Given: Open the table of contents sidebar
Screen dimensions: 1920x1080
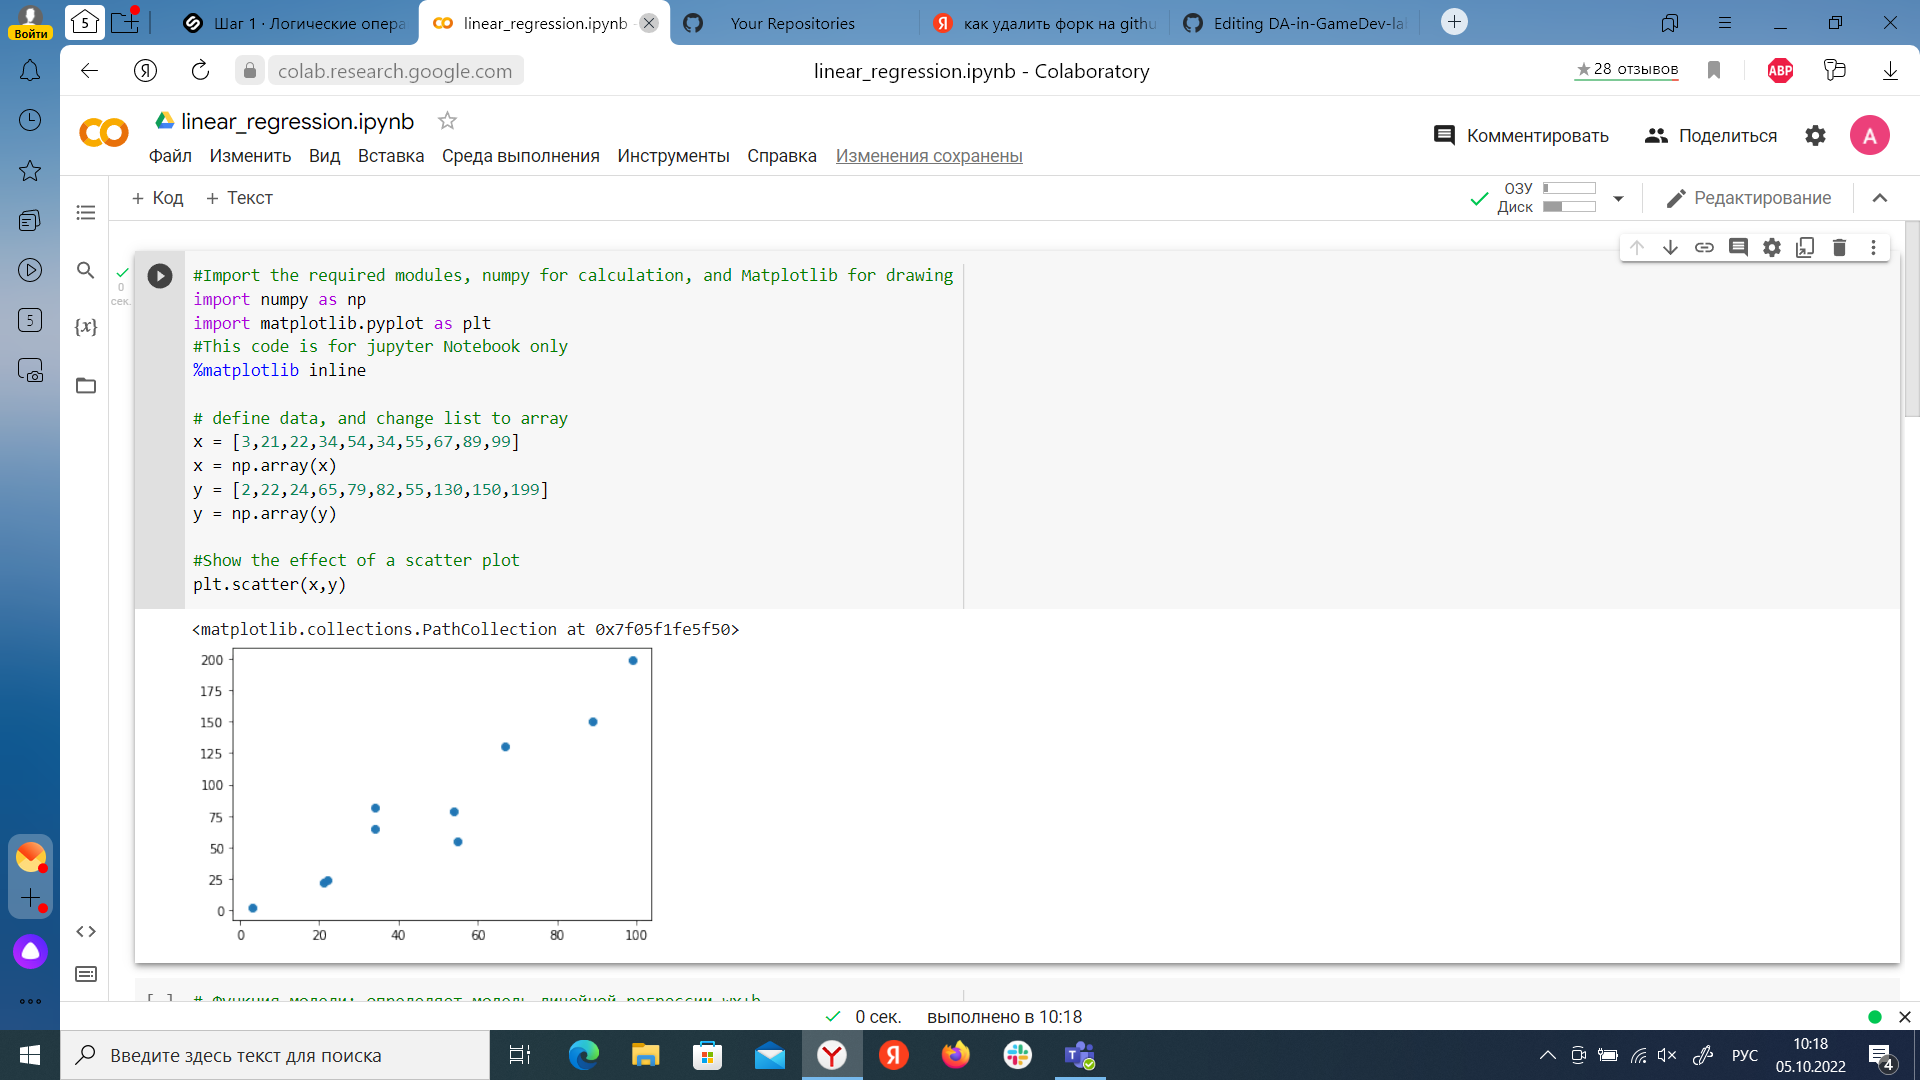Looking at the screenshot, I should (x=86, y=213).
